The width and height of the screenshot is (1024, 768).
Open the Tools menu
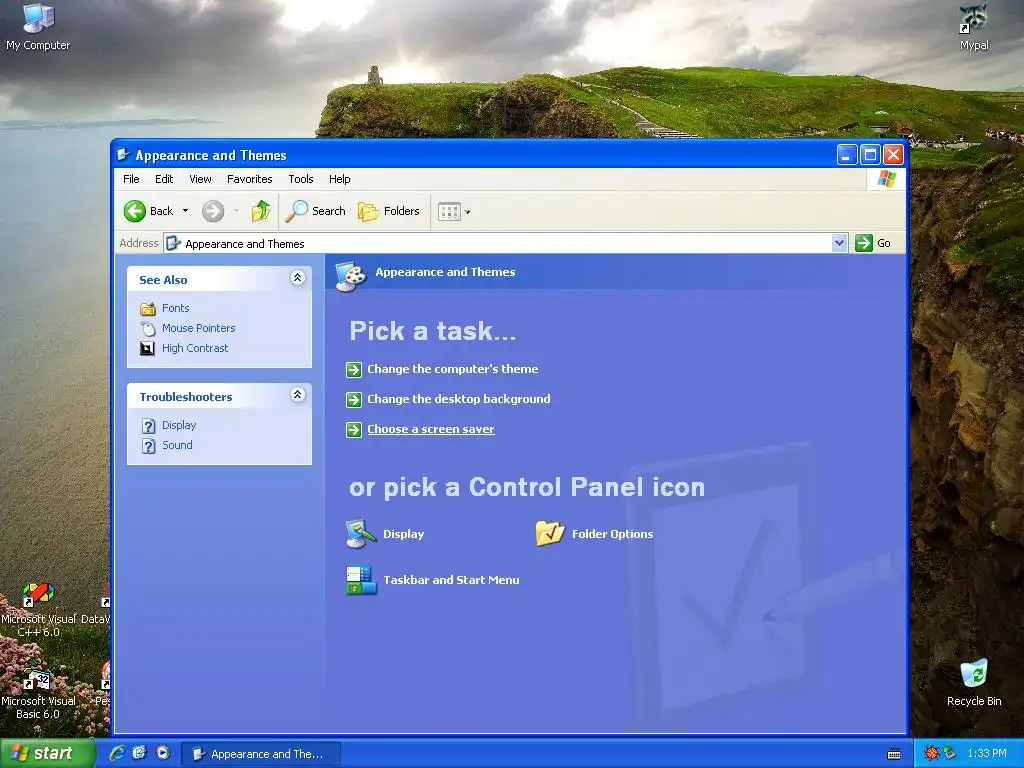(300, 179)
